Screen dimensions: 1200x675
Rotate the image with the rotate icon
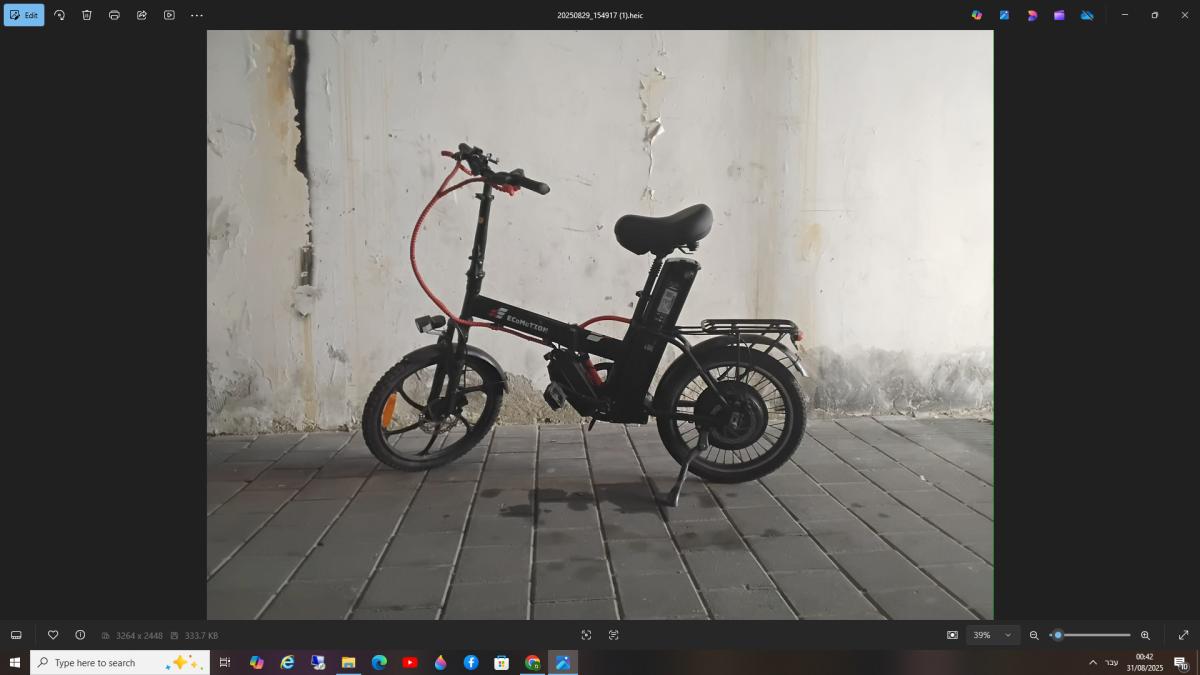(x=59, y=15)
